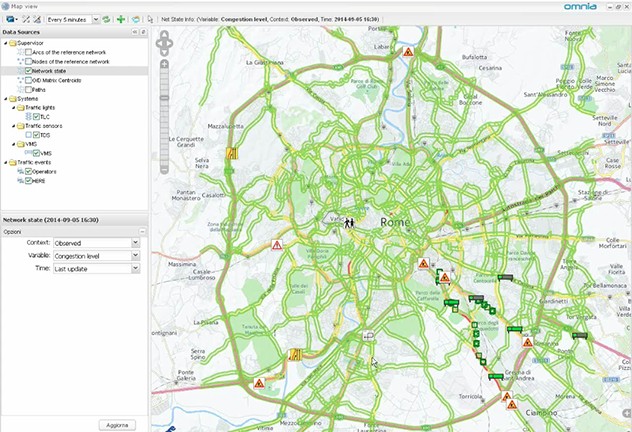Click the green VMS sign near Santa Andrea
This screenshot has width=632, height=432.
click(495, 377)
